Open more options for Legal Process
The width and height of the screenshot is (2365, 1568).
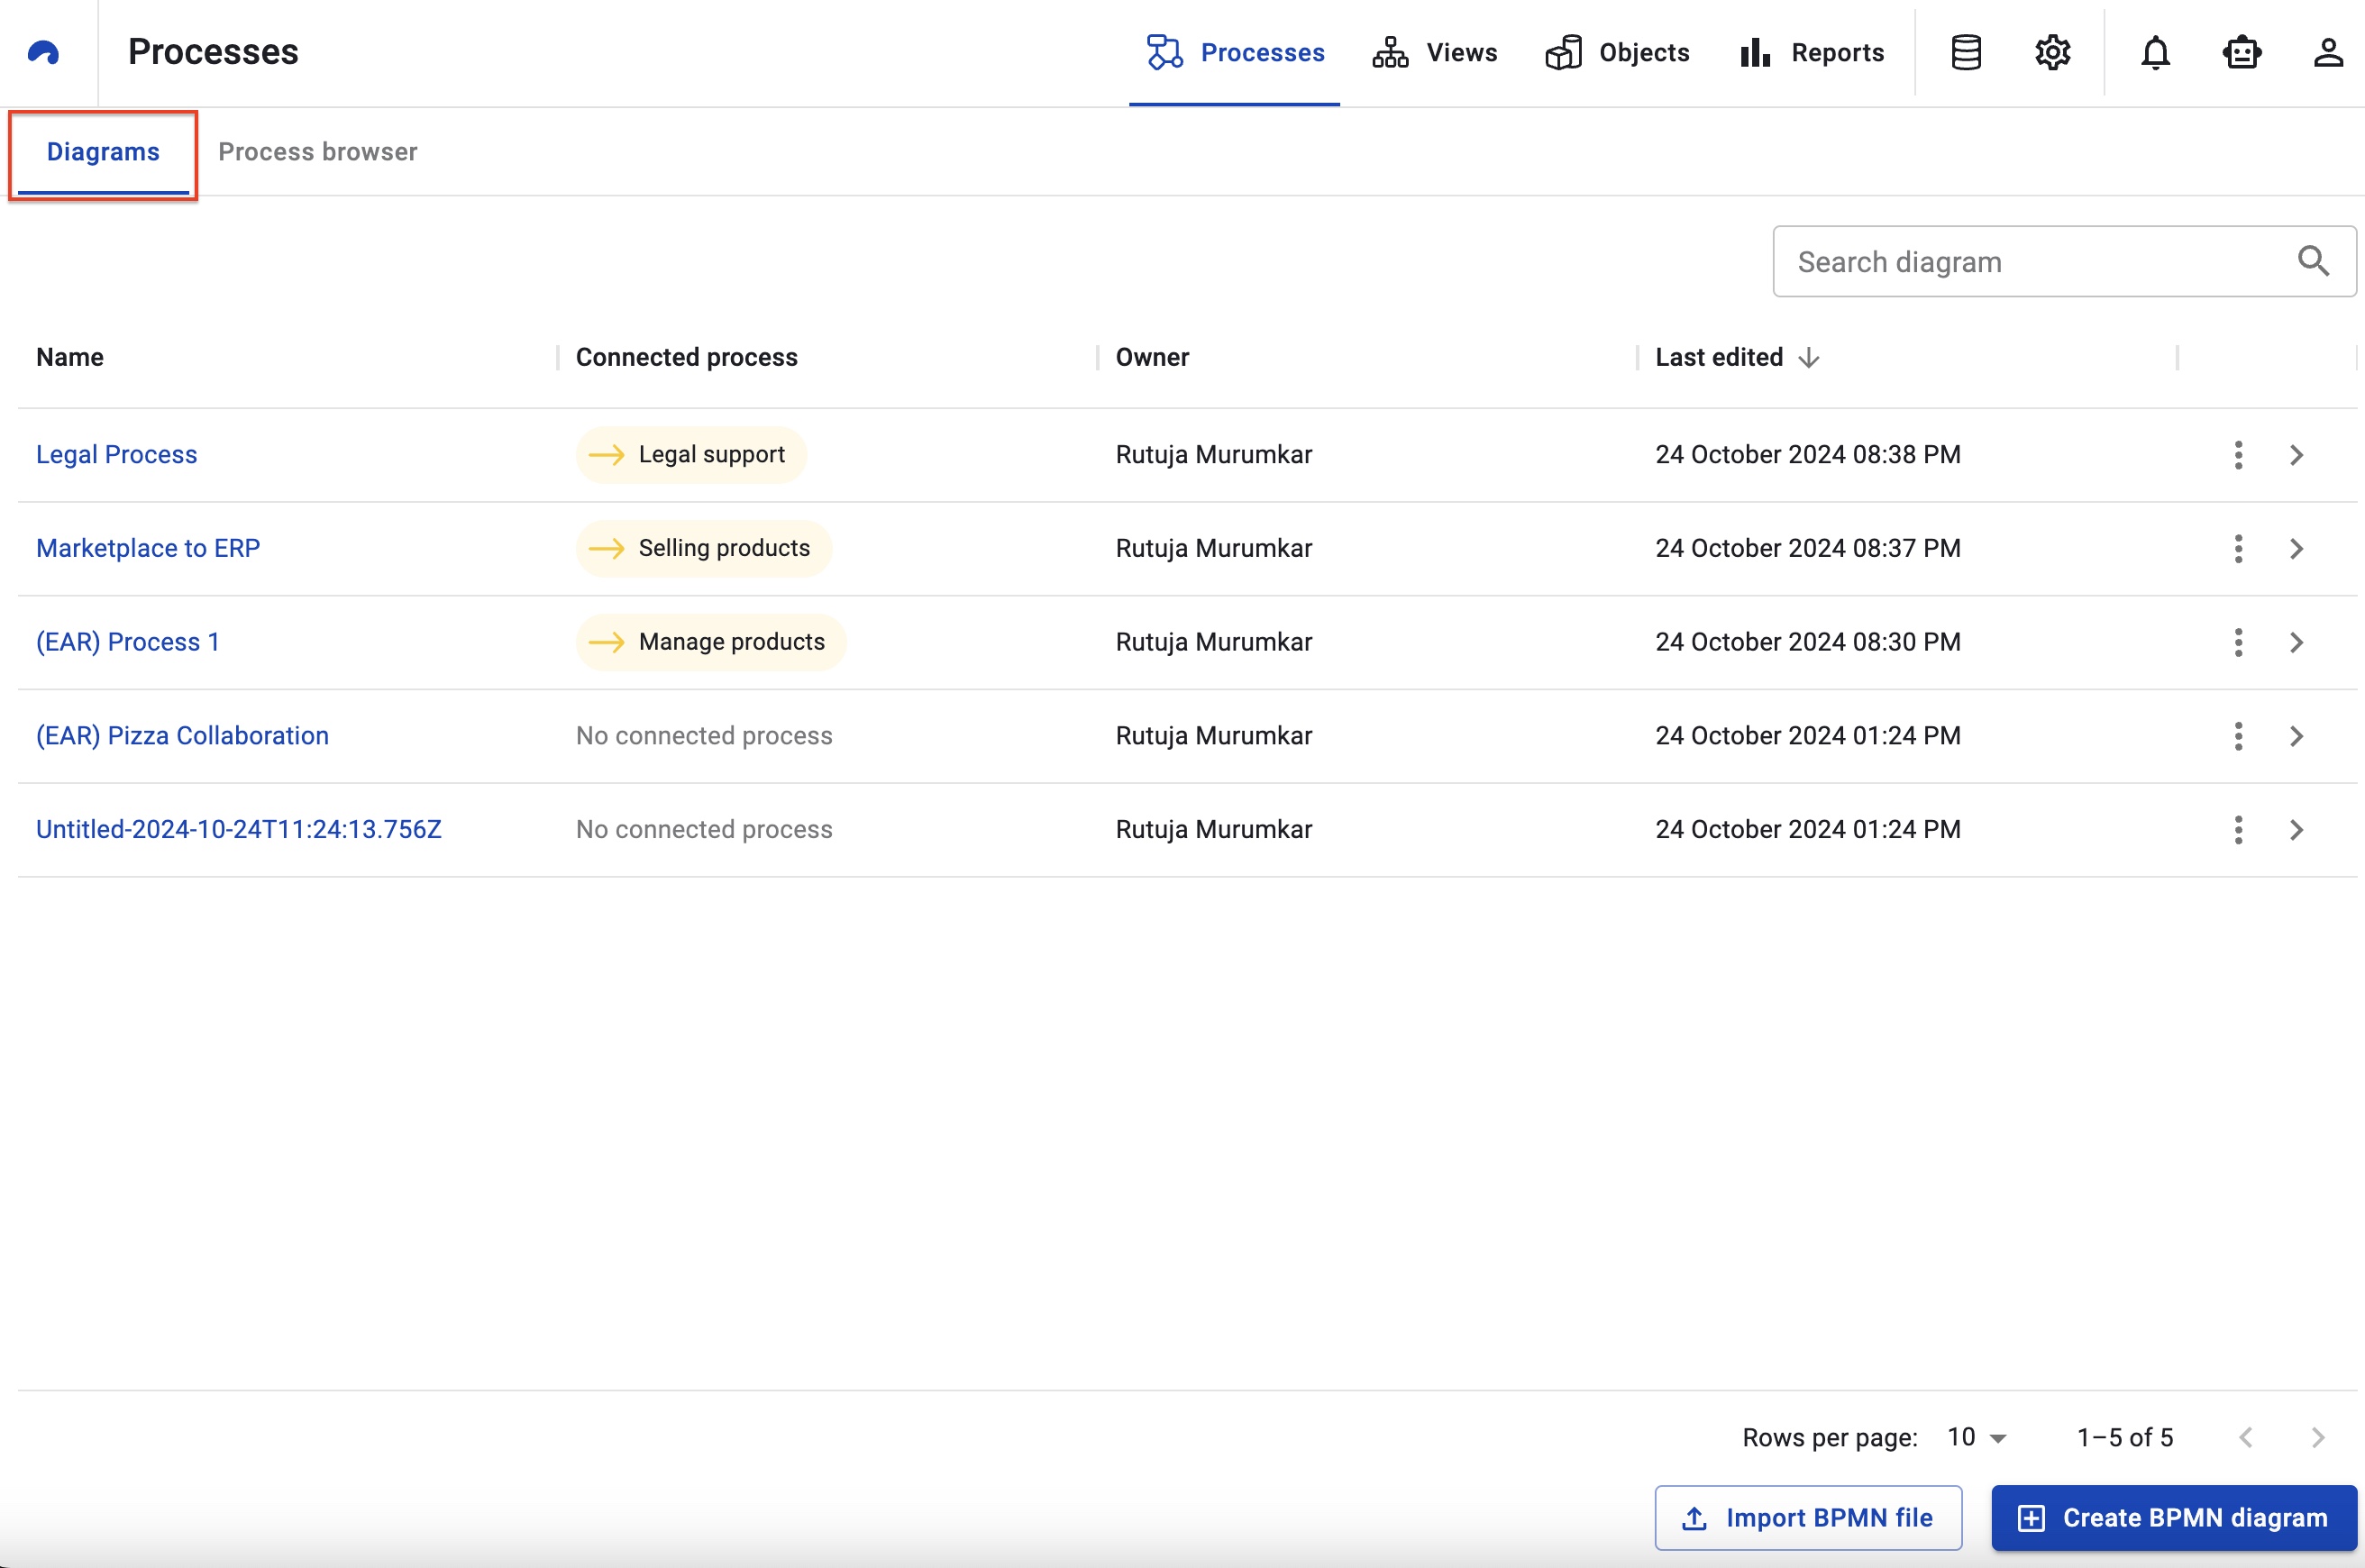[x=2238, y=455]
